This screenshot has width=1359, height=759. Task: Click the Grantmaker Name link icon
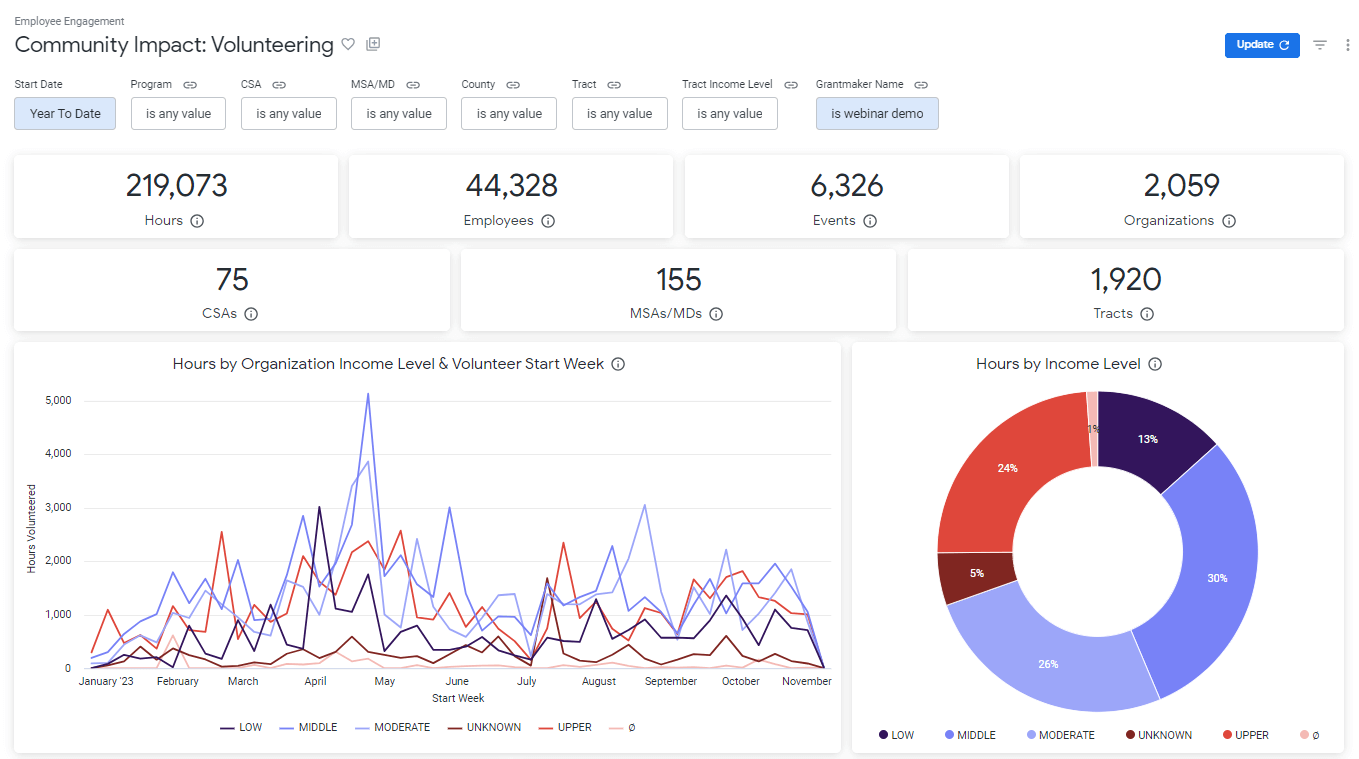coord(921,85)
